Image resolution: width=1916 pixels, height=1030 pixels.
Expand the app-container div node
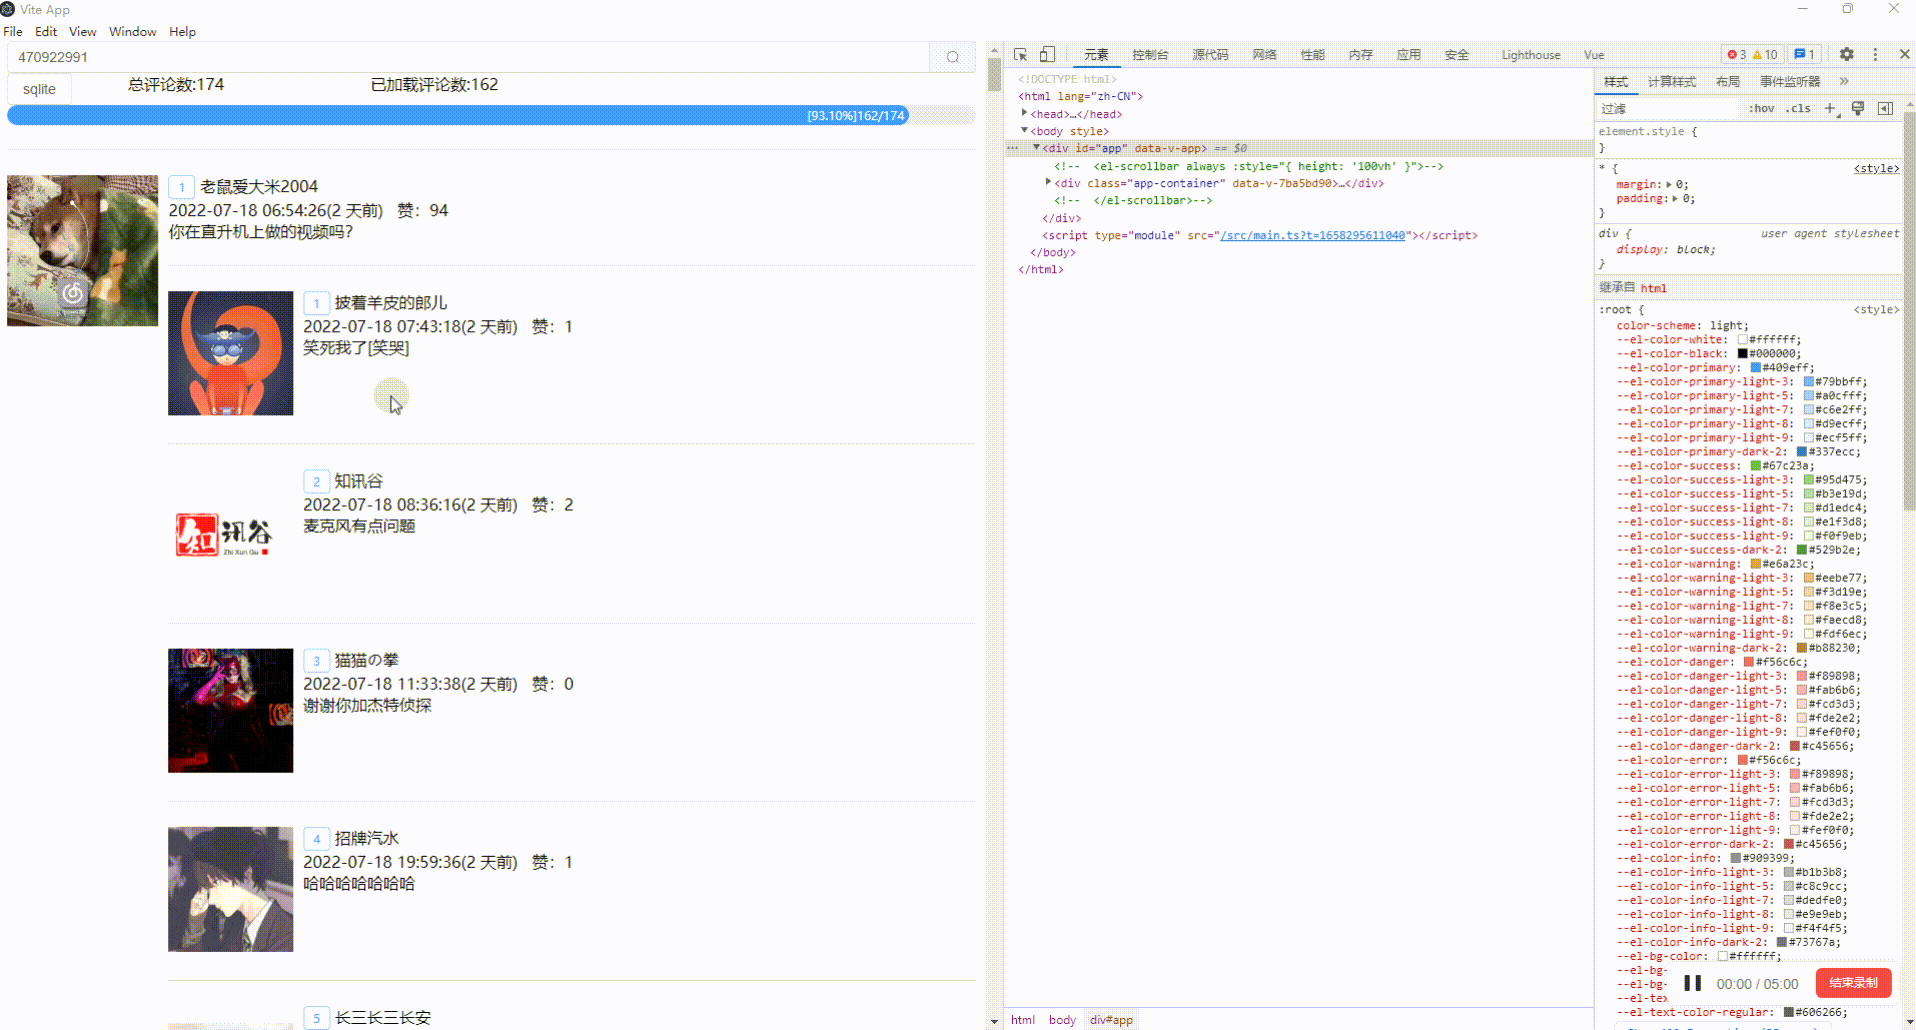pos(1048,183)
